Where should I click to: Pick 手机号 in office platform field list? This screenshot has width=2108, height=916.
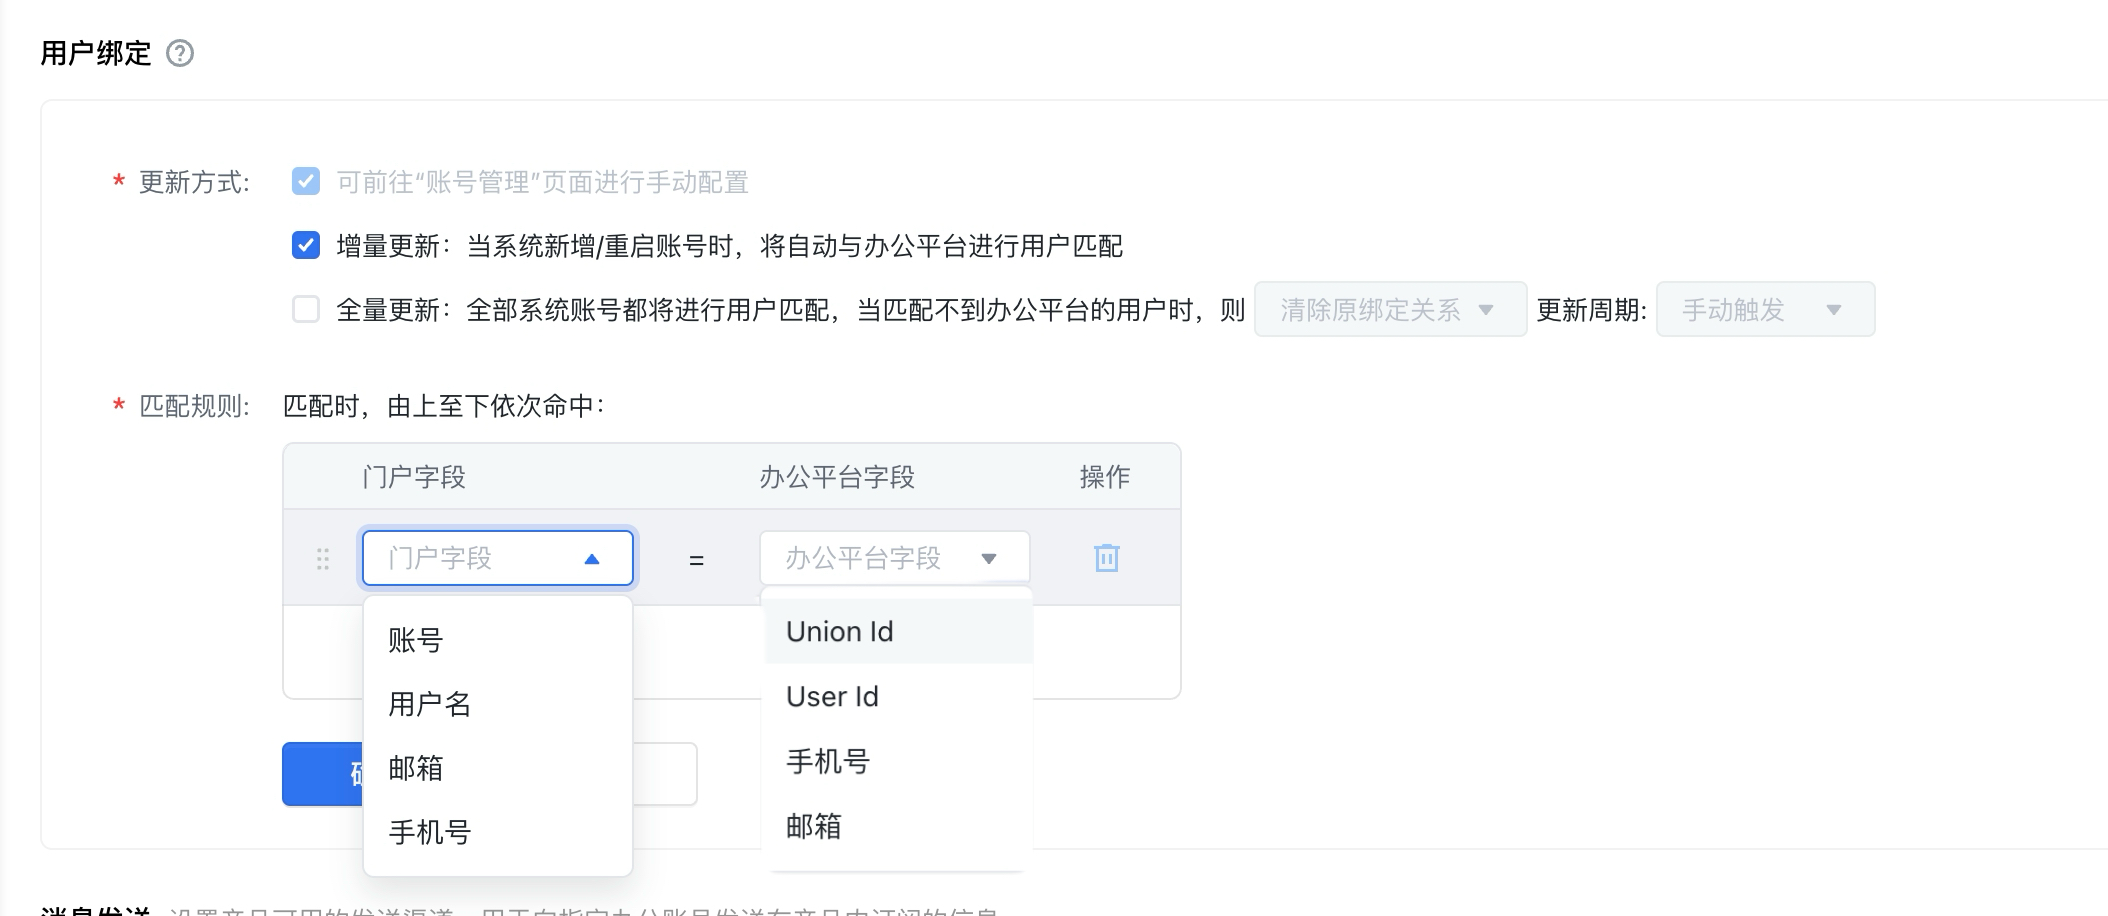tap(897, 762)
